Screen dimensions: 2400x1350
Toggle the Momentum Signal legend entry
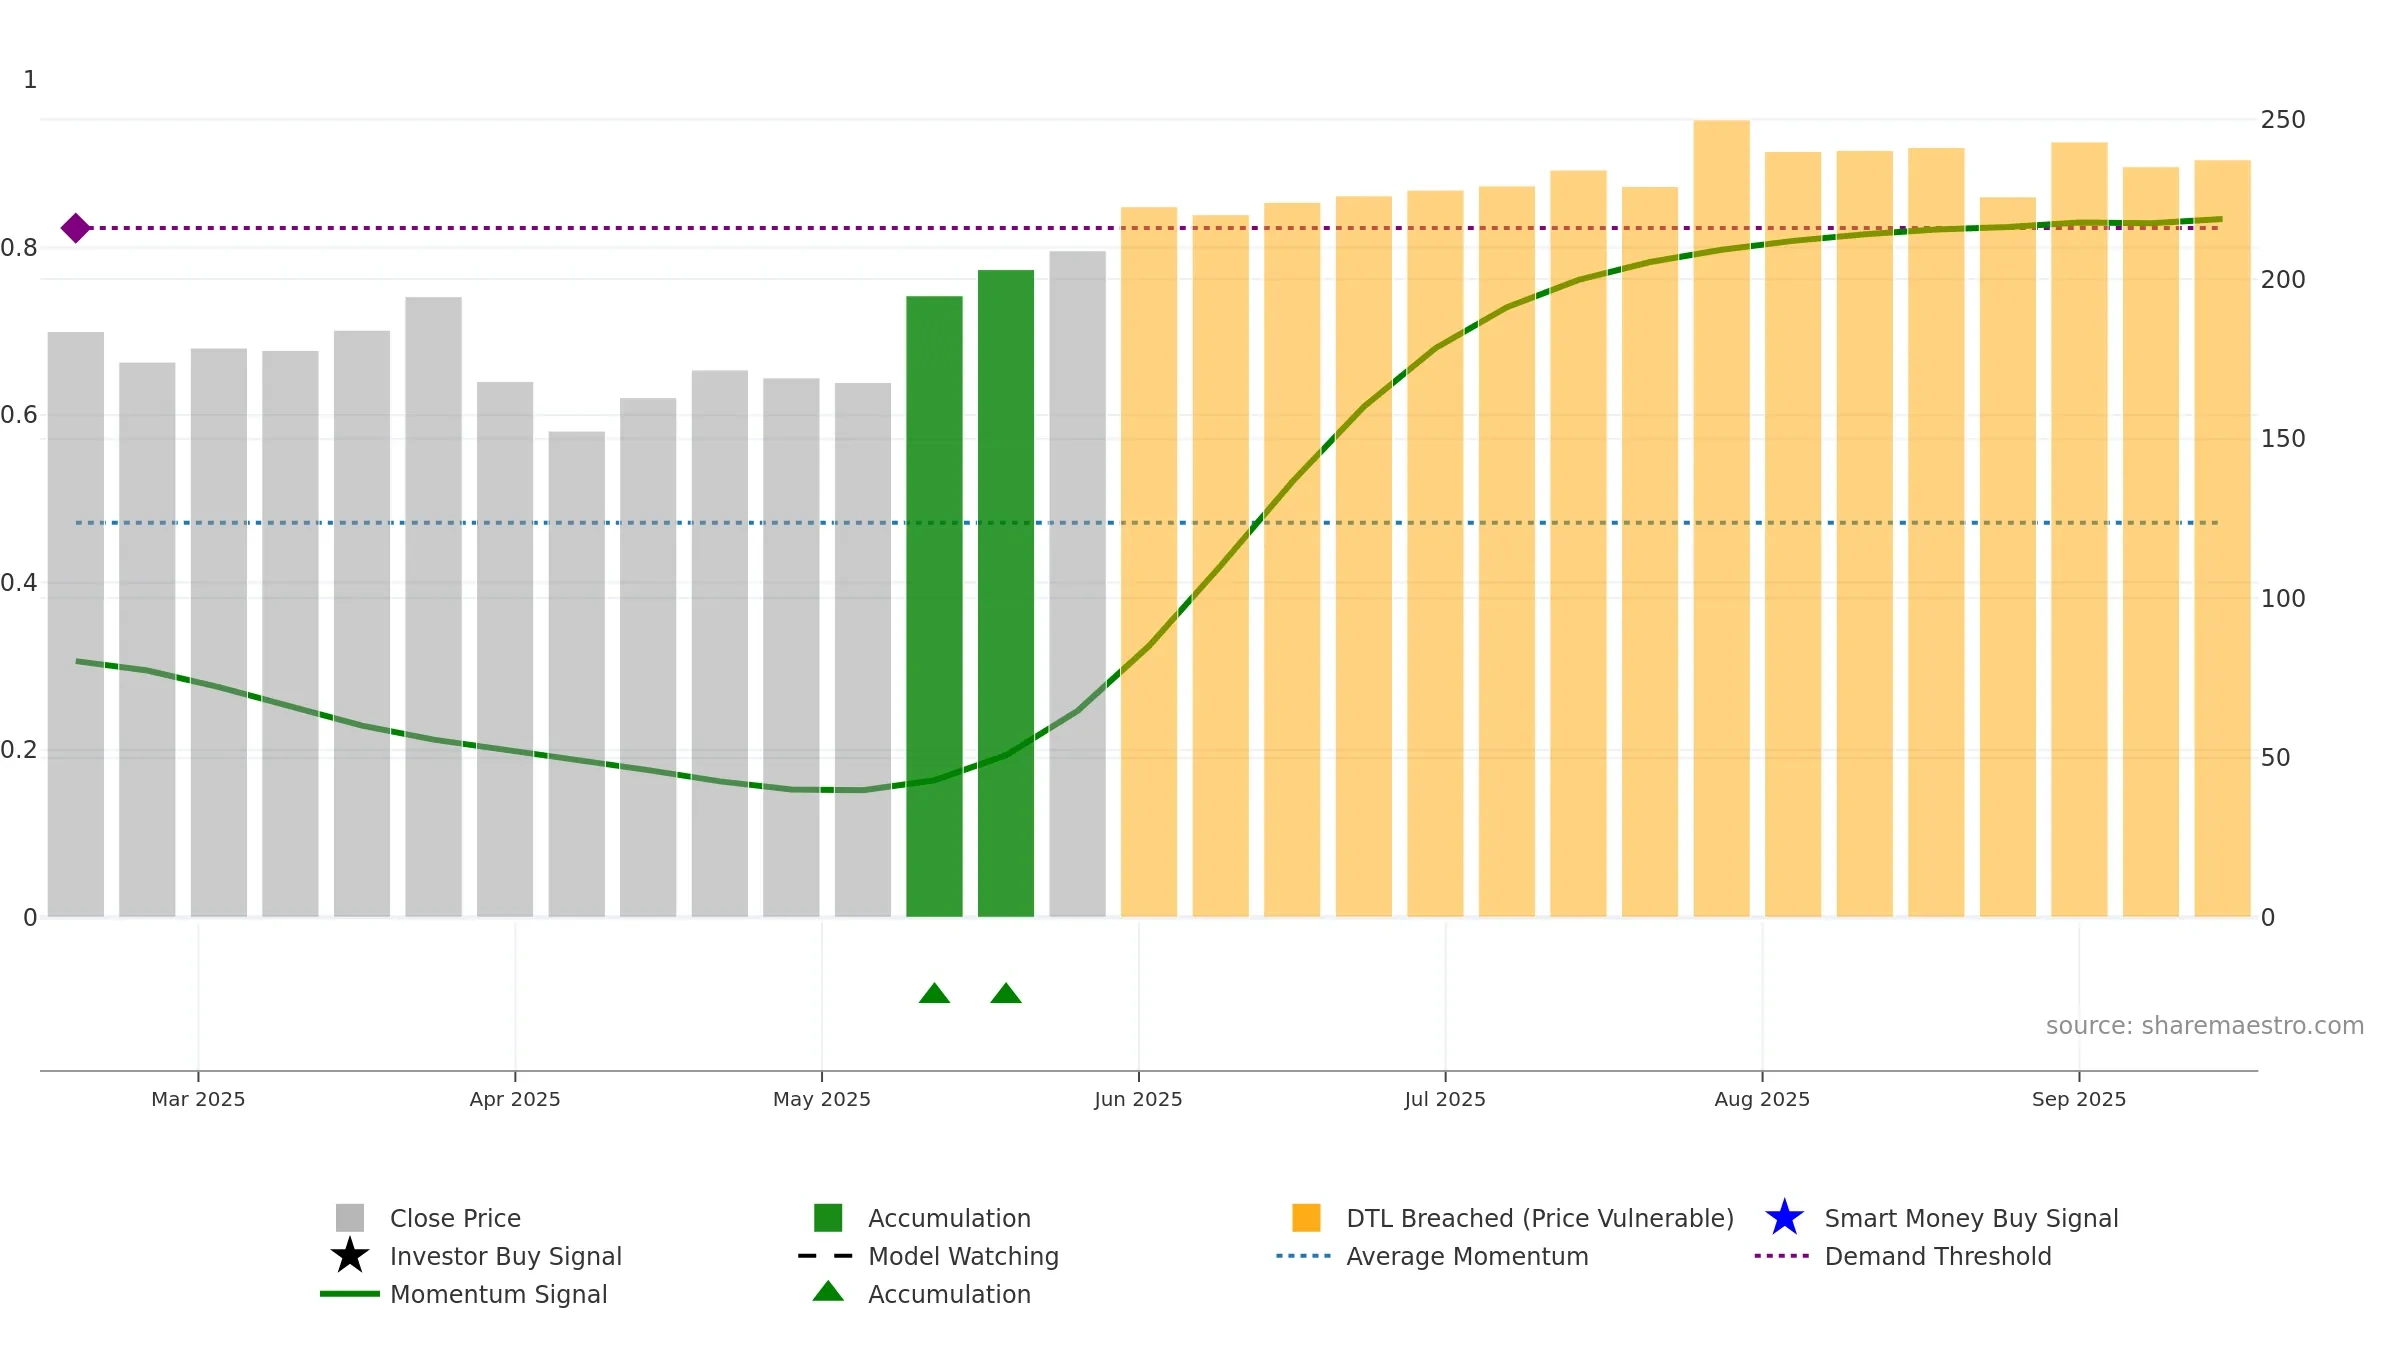[x=464, y=1294]
